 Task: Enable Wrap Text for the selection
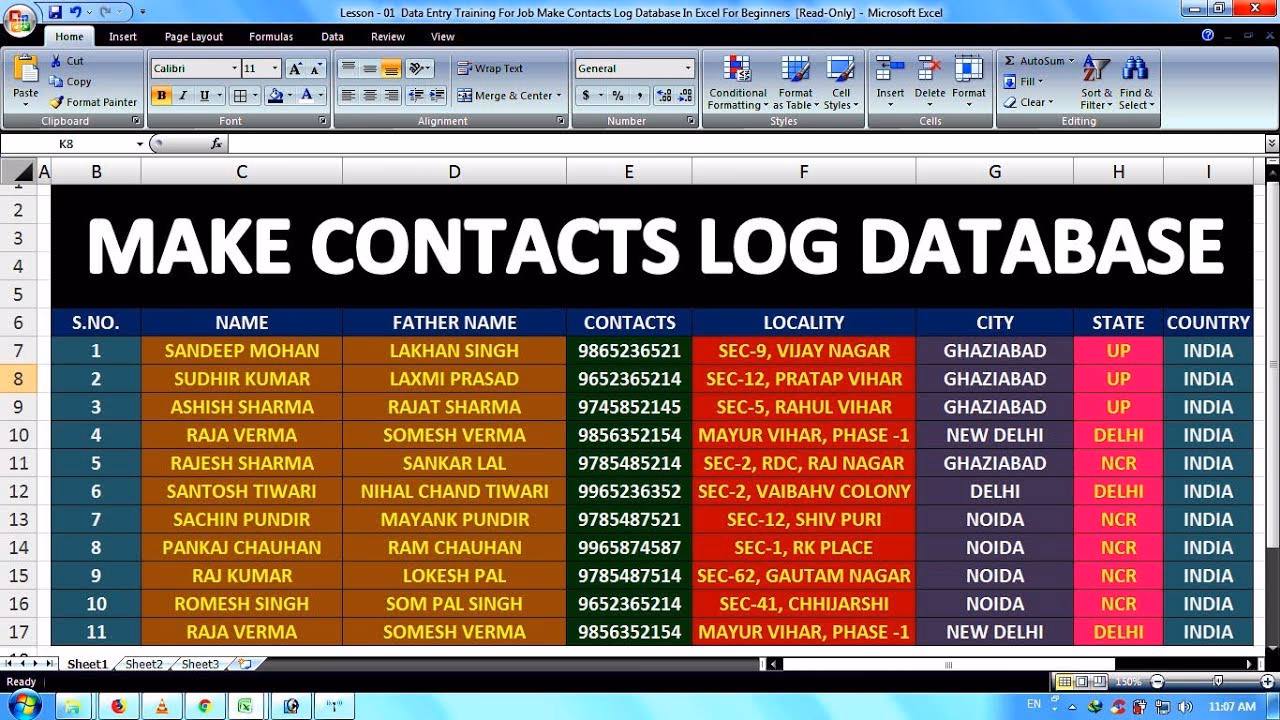pos(465,68)
